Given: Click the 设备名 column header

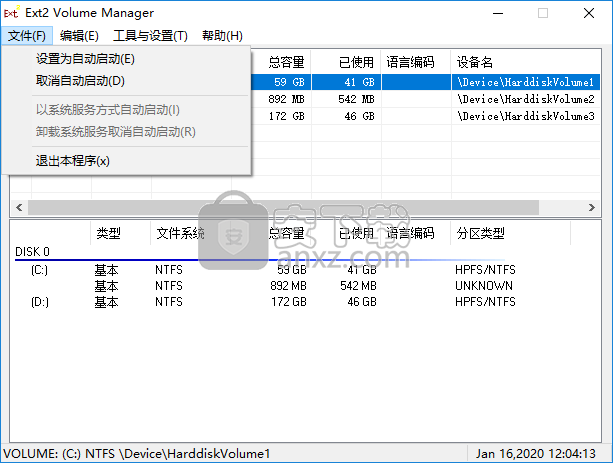Looking at the screenshot, I should pyautogui.click(x=475, y=62).
